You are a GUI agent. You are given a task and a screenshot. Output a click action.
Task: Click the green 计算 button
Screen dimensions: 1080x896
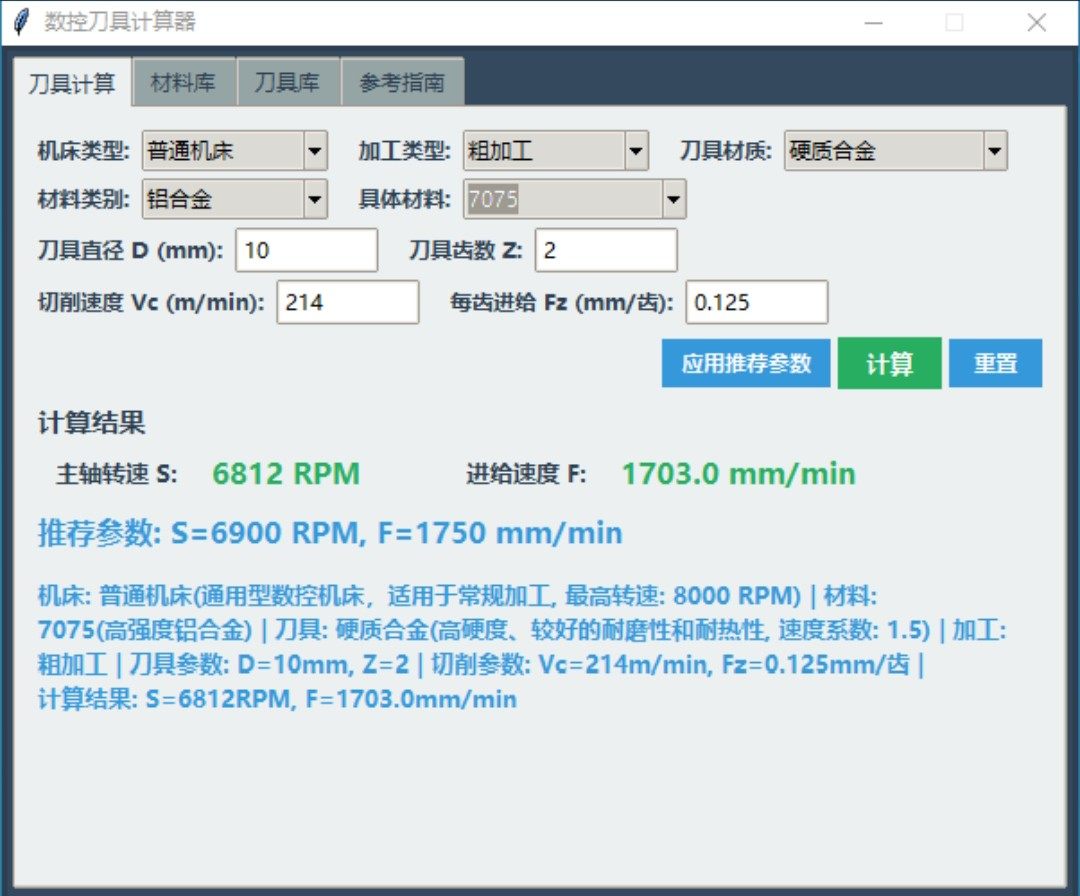coord(889,363)
